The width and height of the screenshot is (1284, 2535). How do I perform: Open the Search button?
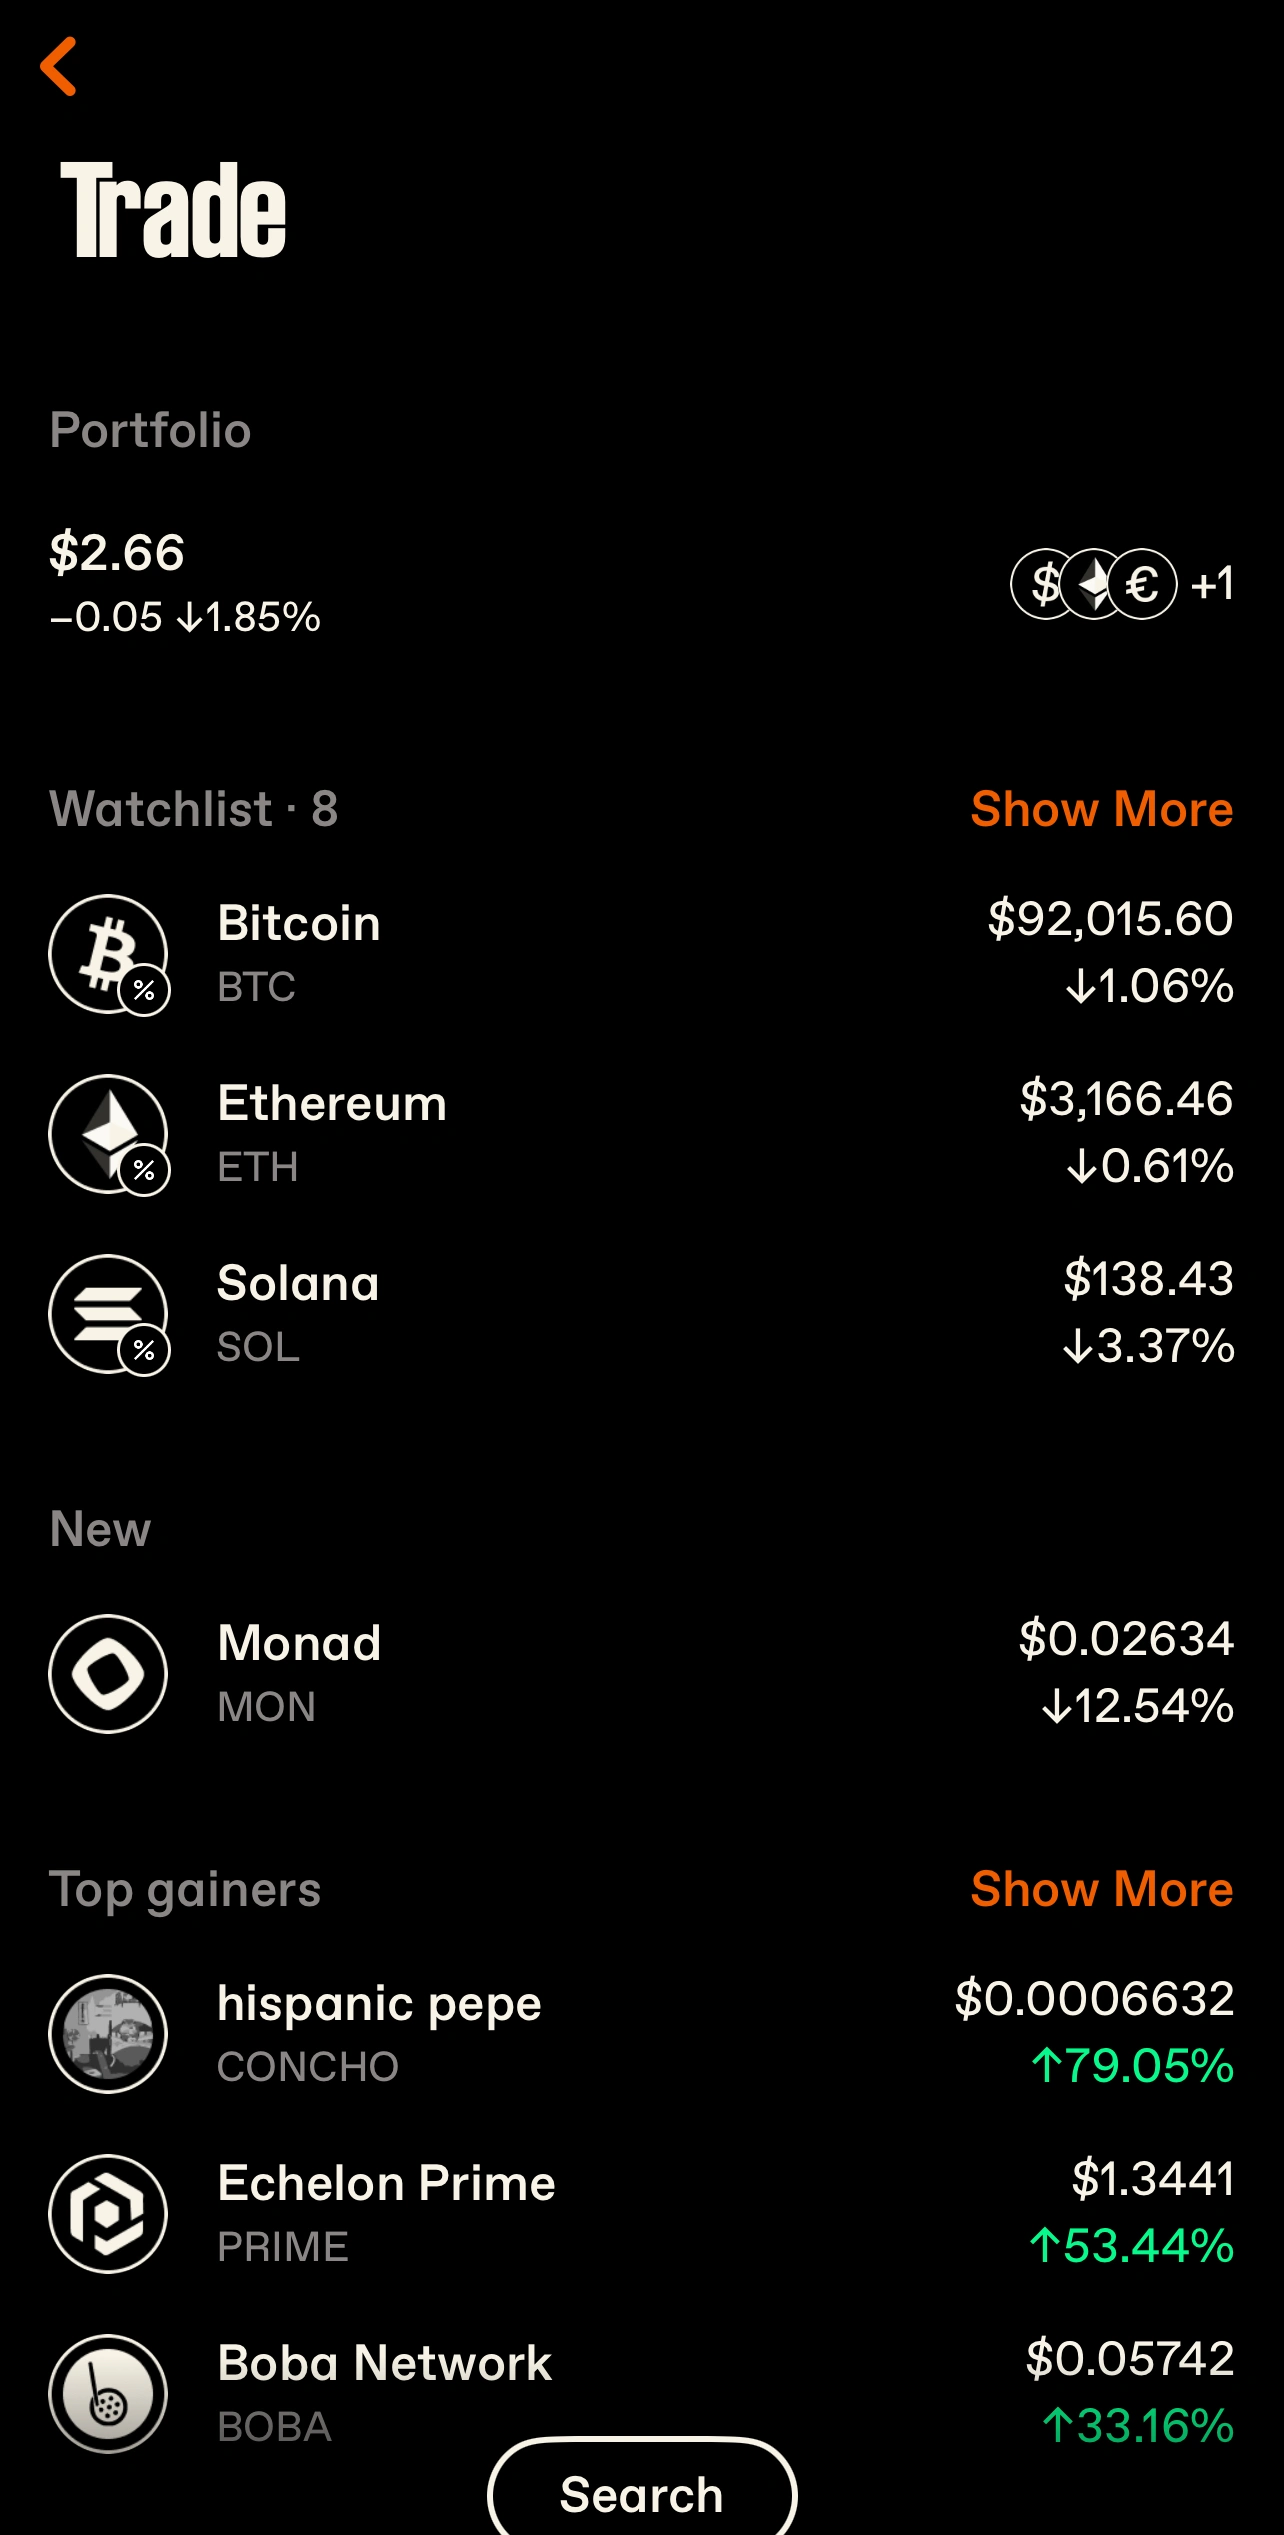pyautogui.click(x=641, y=2494)
